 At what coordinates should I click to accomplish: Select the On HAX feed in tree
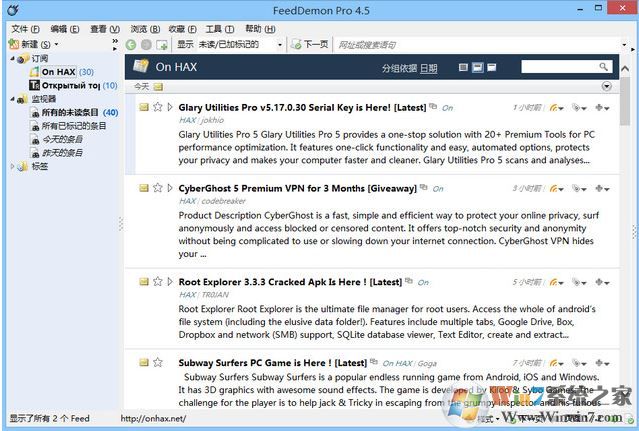click(58, 72)
